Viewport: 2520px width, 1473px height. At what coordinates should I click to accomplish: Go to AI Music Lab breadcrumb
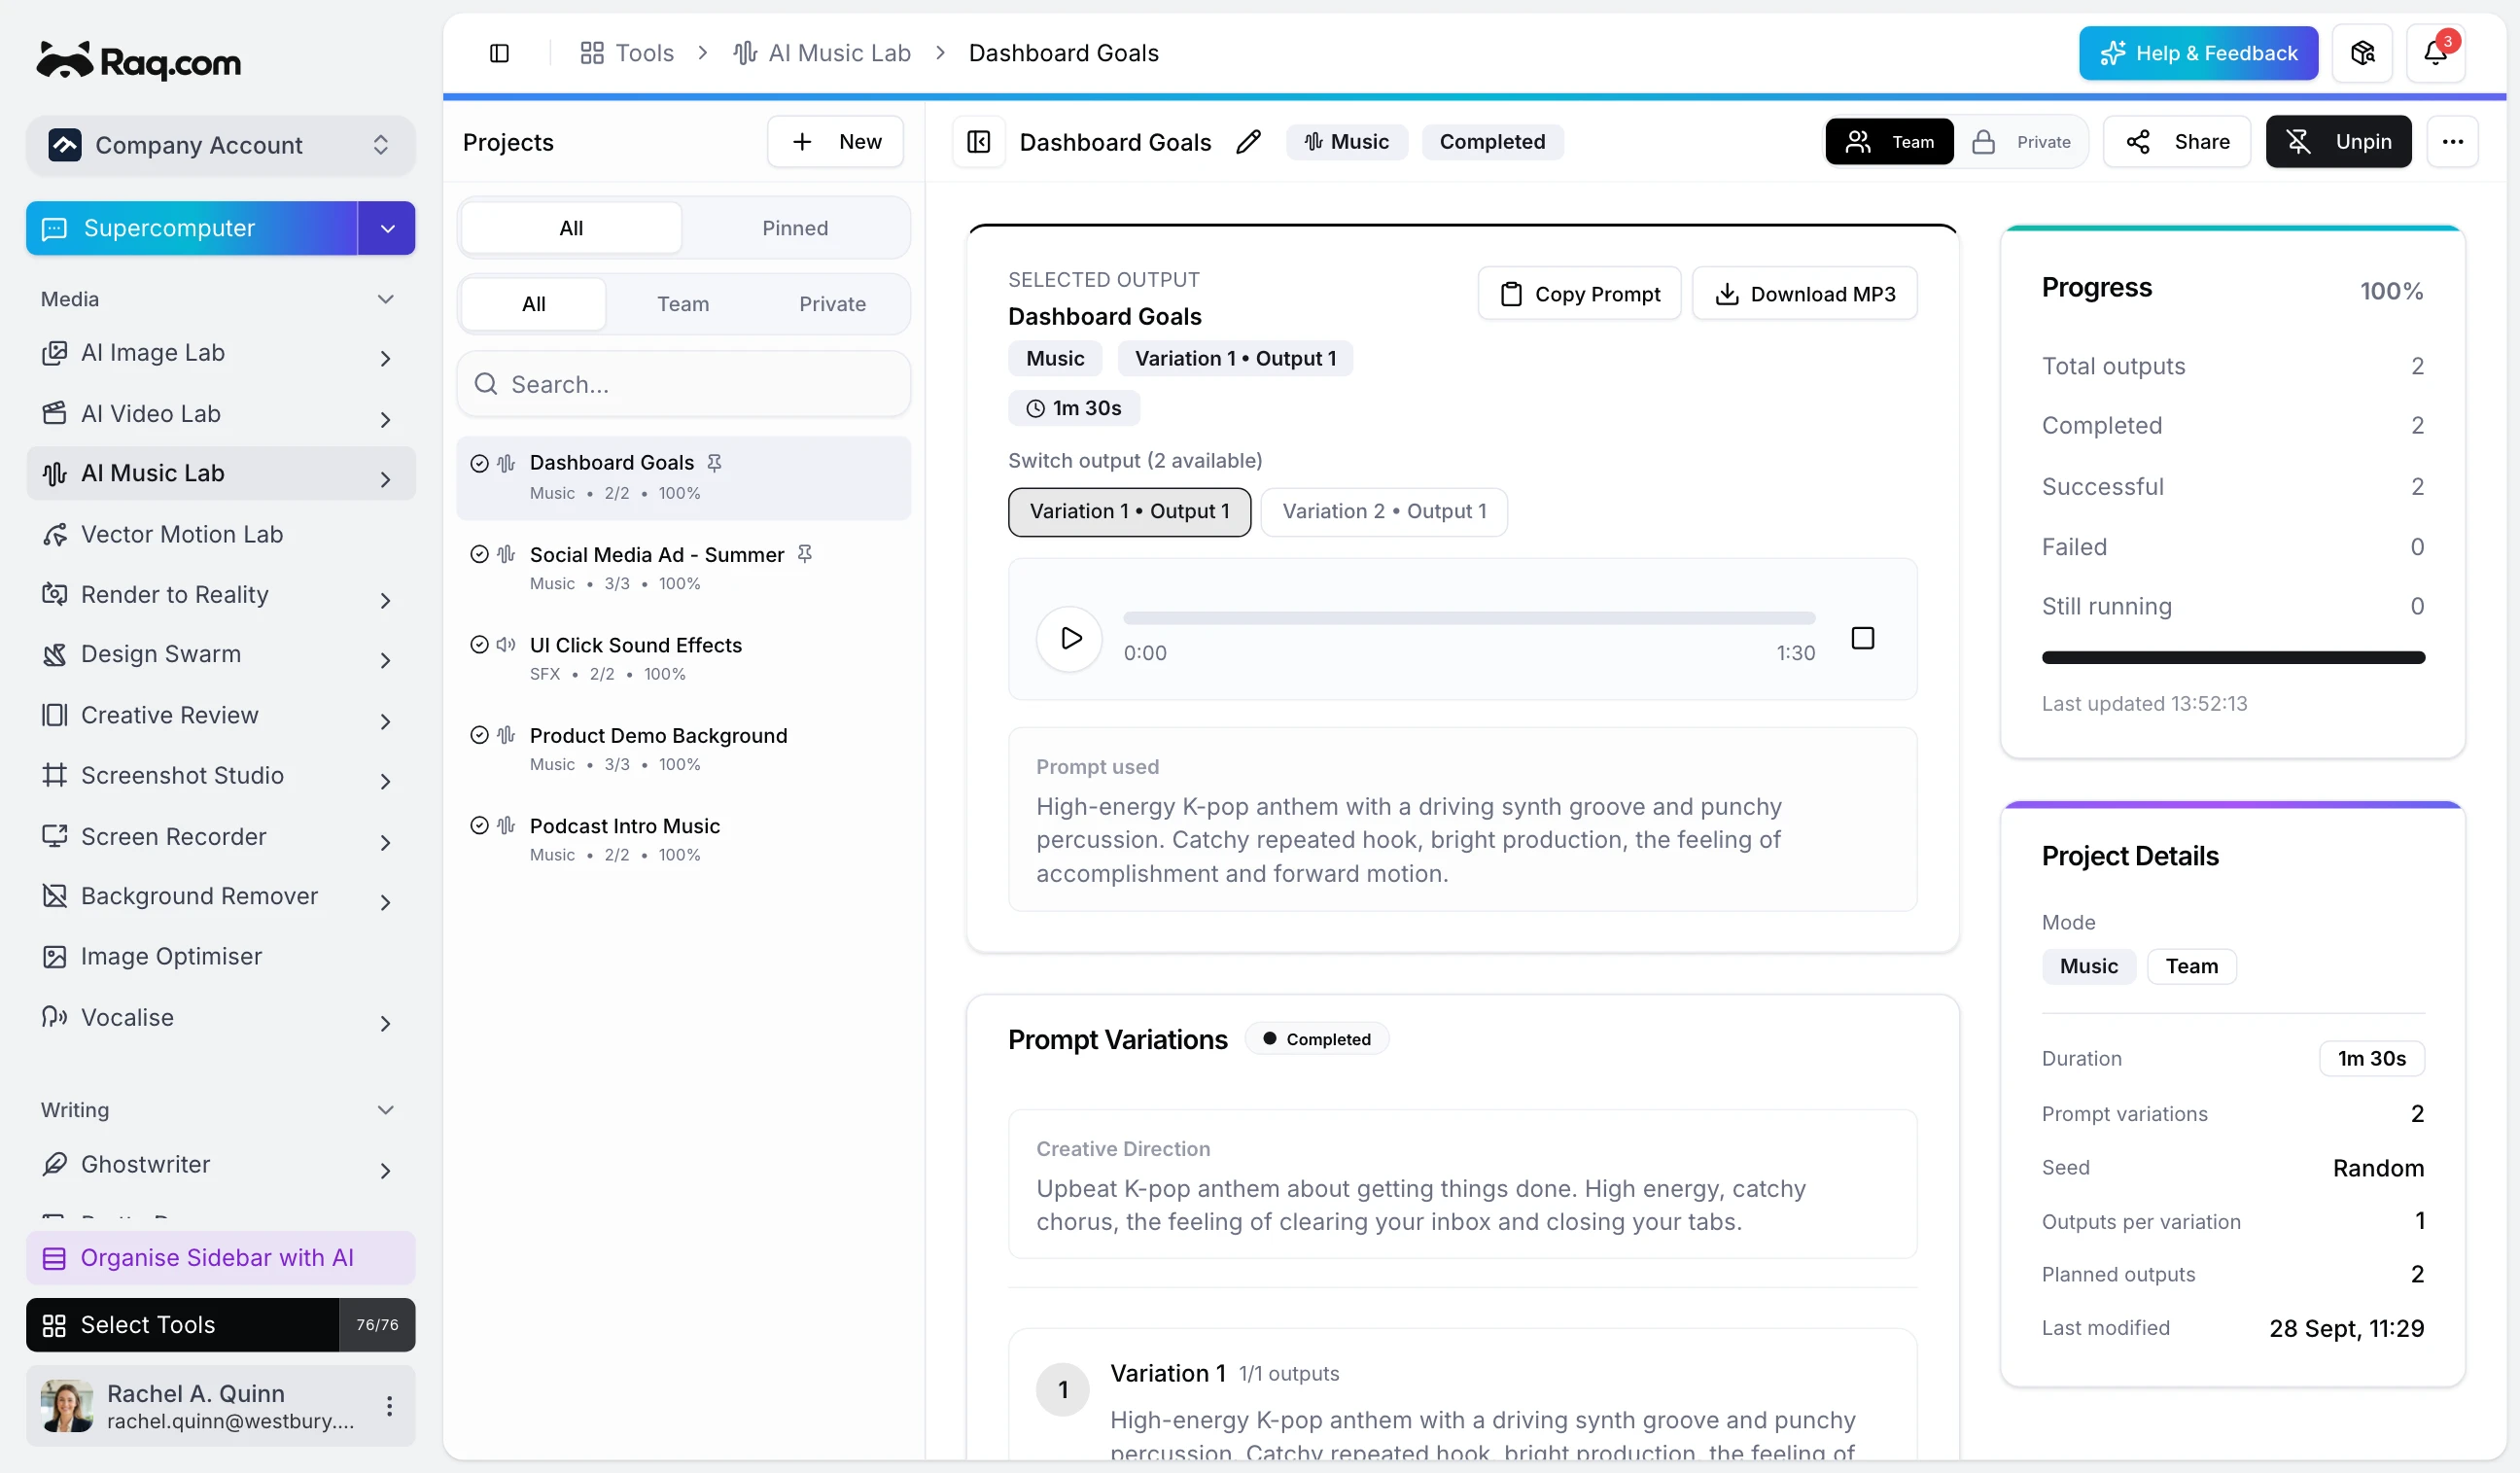(822, 53)
